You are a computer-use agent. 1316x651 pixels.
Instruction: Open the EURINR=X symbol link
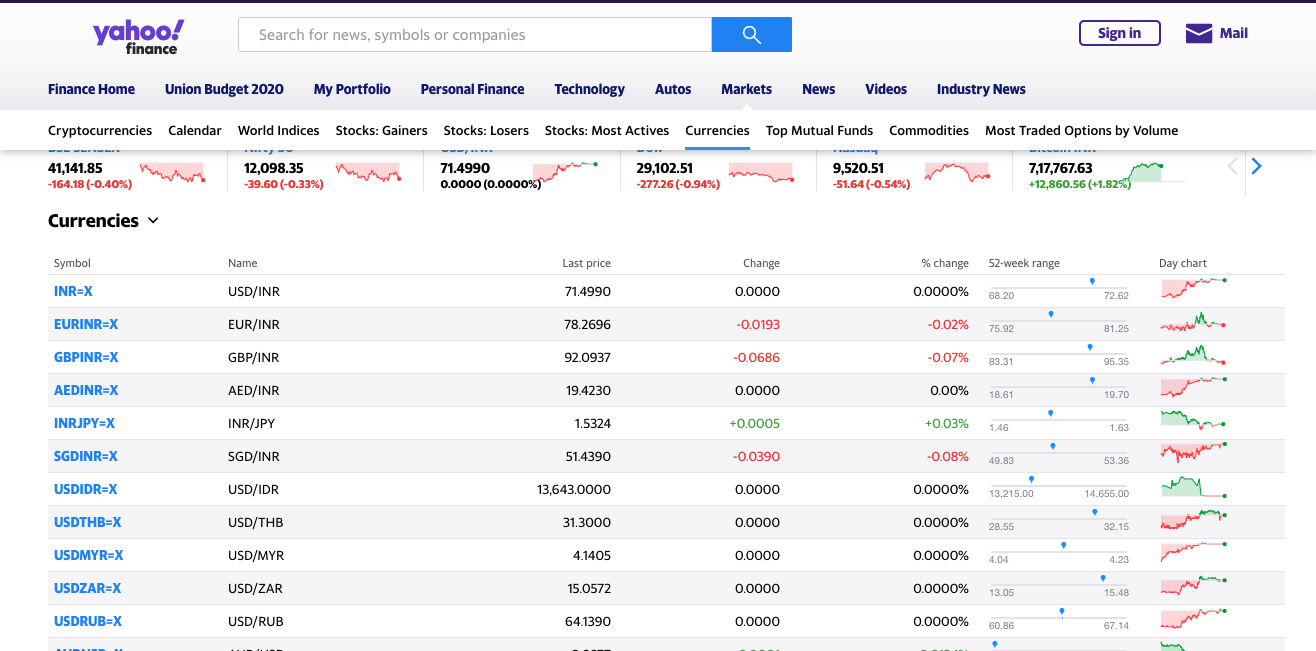[86, 324]
